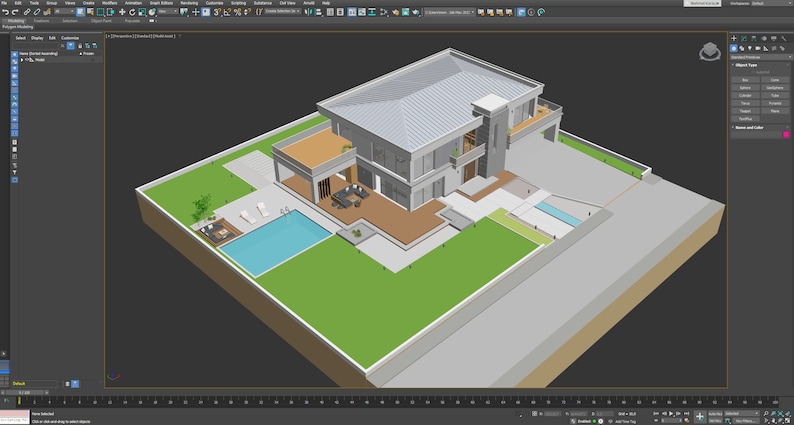Open the Standard Primitives dropdown

point(761,57)
